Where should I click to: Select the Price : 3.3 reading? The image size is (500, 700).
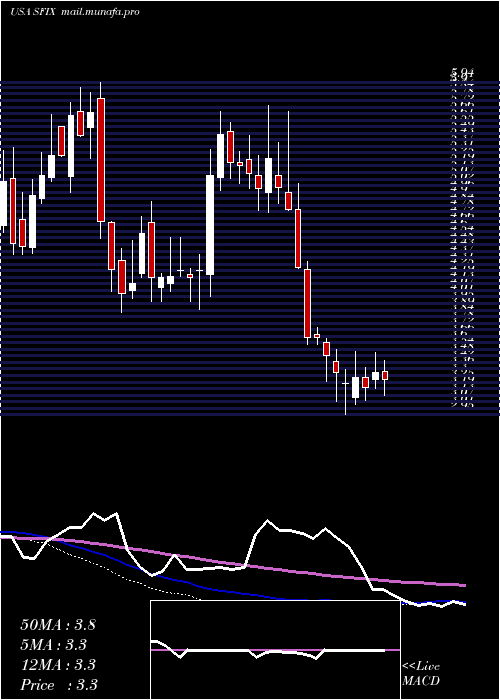[x=59, y=684]
